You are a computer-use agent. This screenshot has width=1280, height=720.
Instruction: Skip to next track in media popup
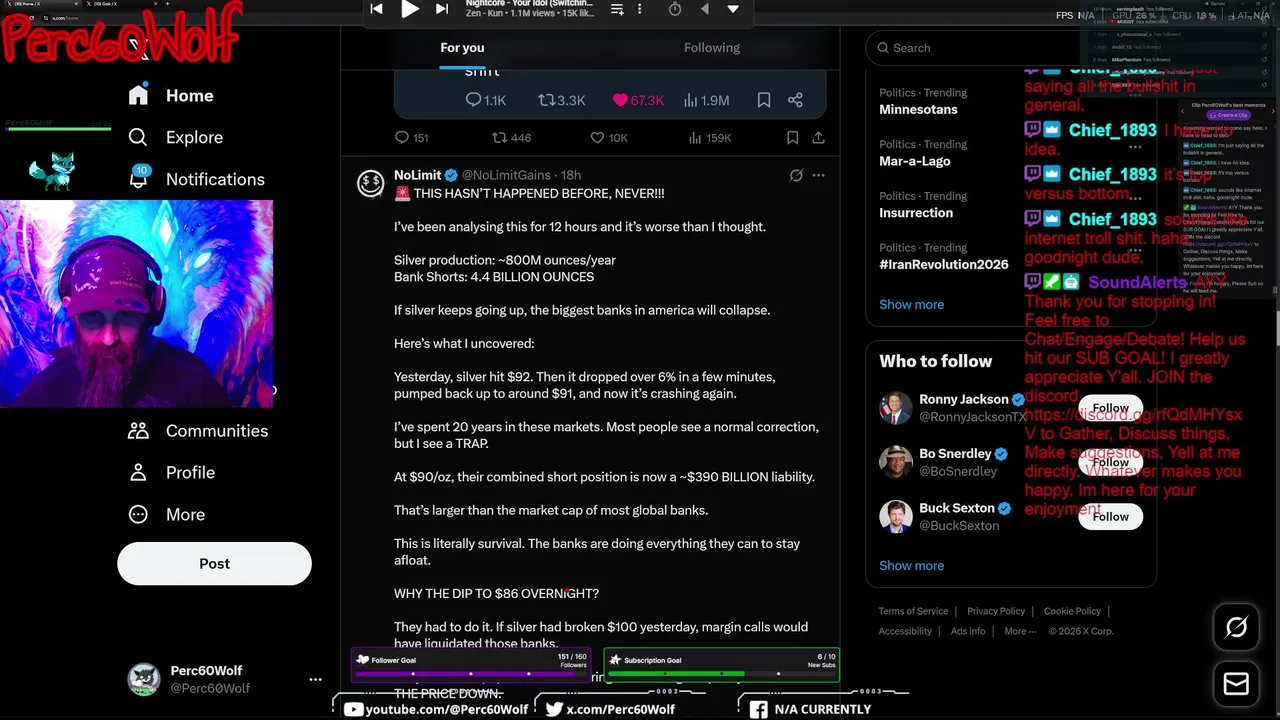click(x=442, y=9)
